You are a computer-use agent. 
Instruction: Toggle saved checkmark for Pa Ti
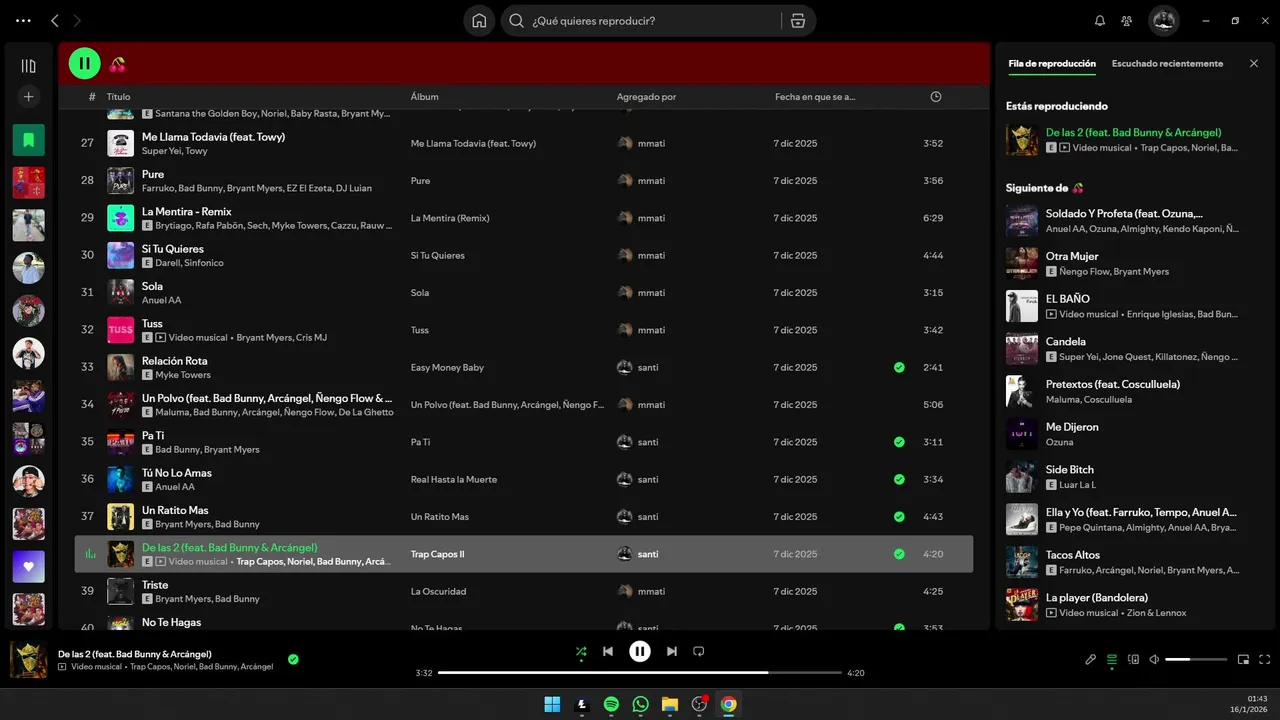pyautogui.click(x=899, y=442)
